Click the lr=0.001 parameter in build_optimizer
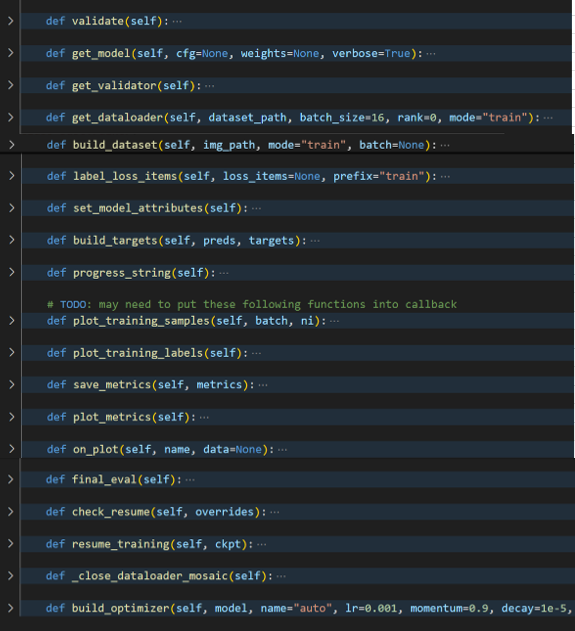Image resolution: width=575 pixels, height=631 pixels. point(371,608)
